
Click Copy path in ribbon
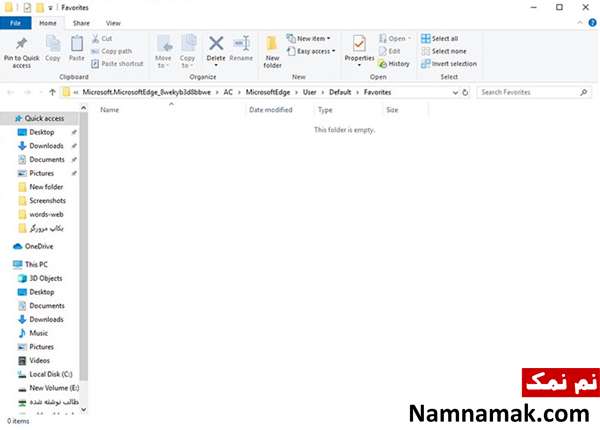click(112, 51)
